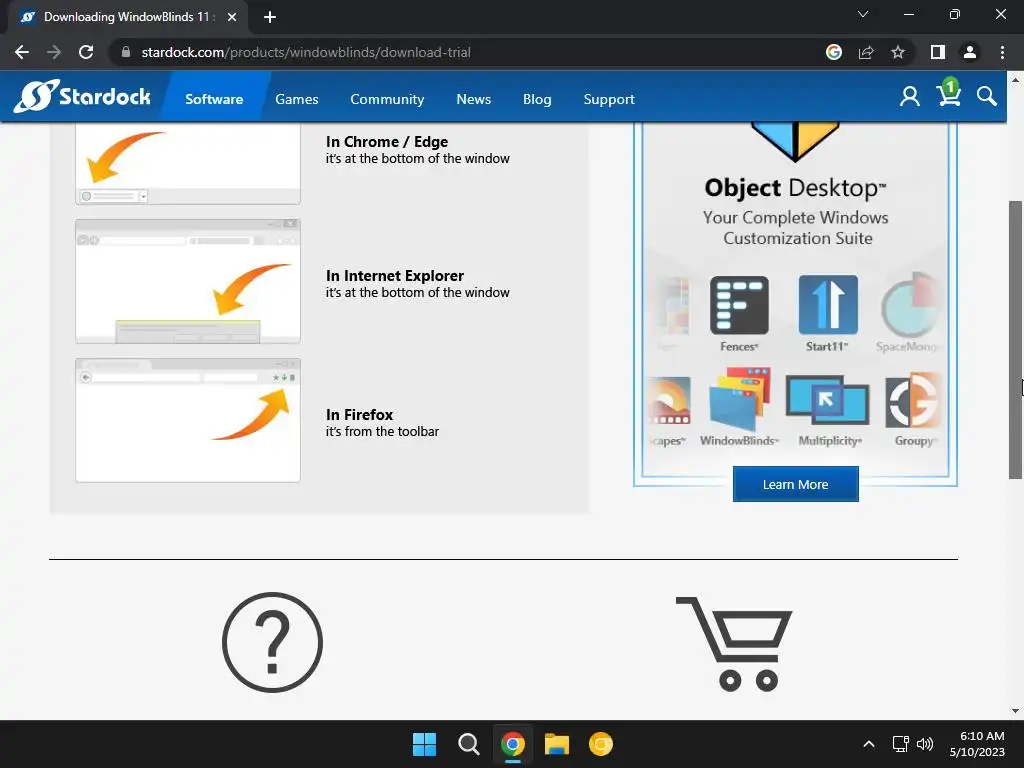Click the address bar URL
The height and width of the screenshot is (768, 1024).
coord(306,52)
